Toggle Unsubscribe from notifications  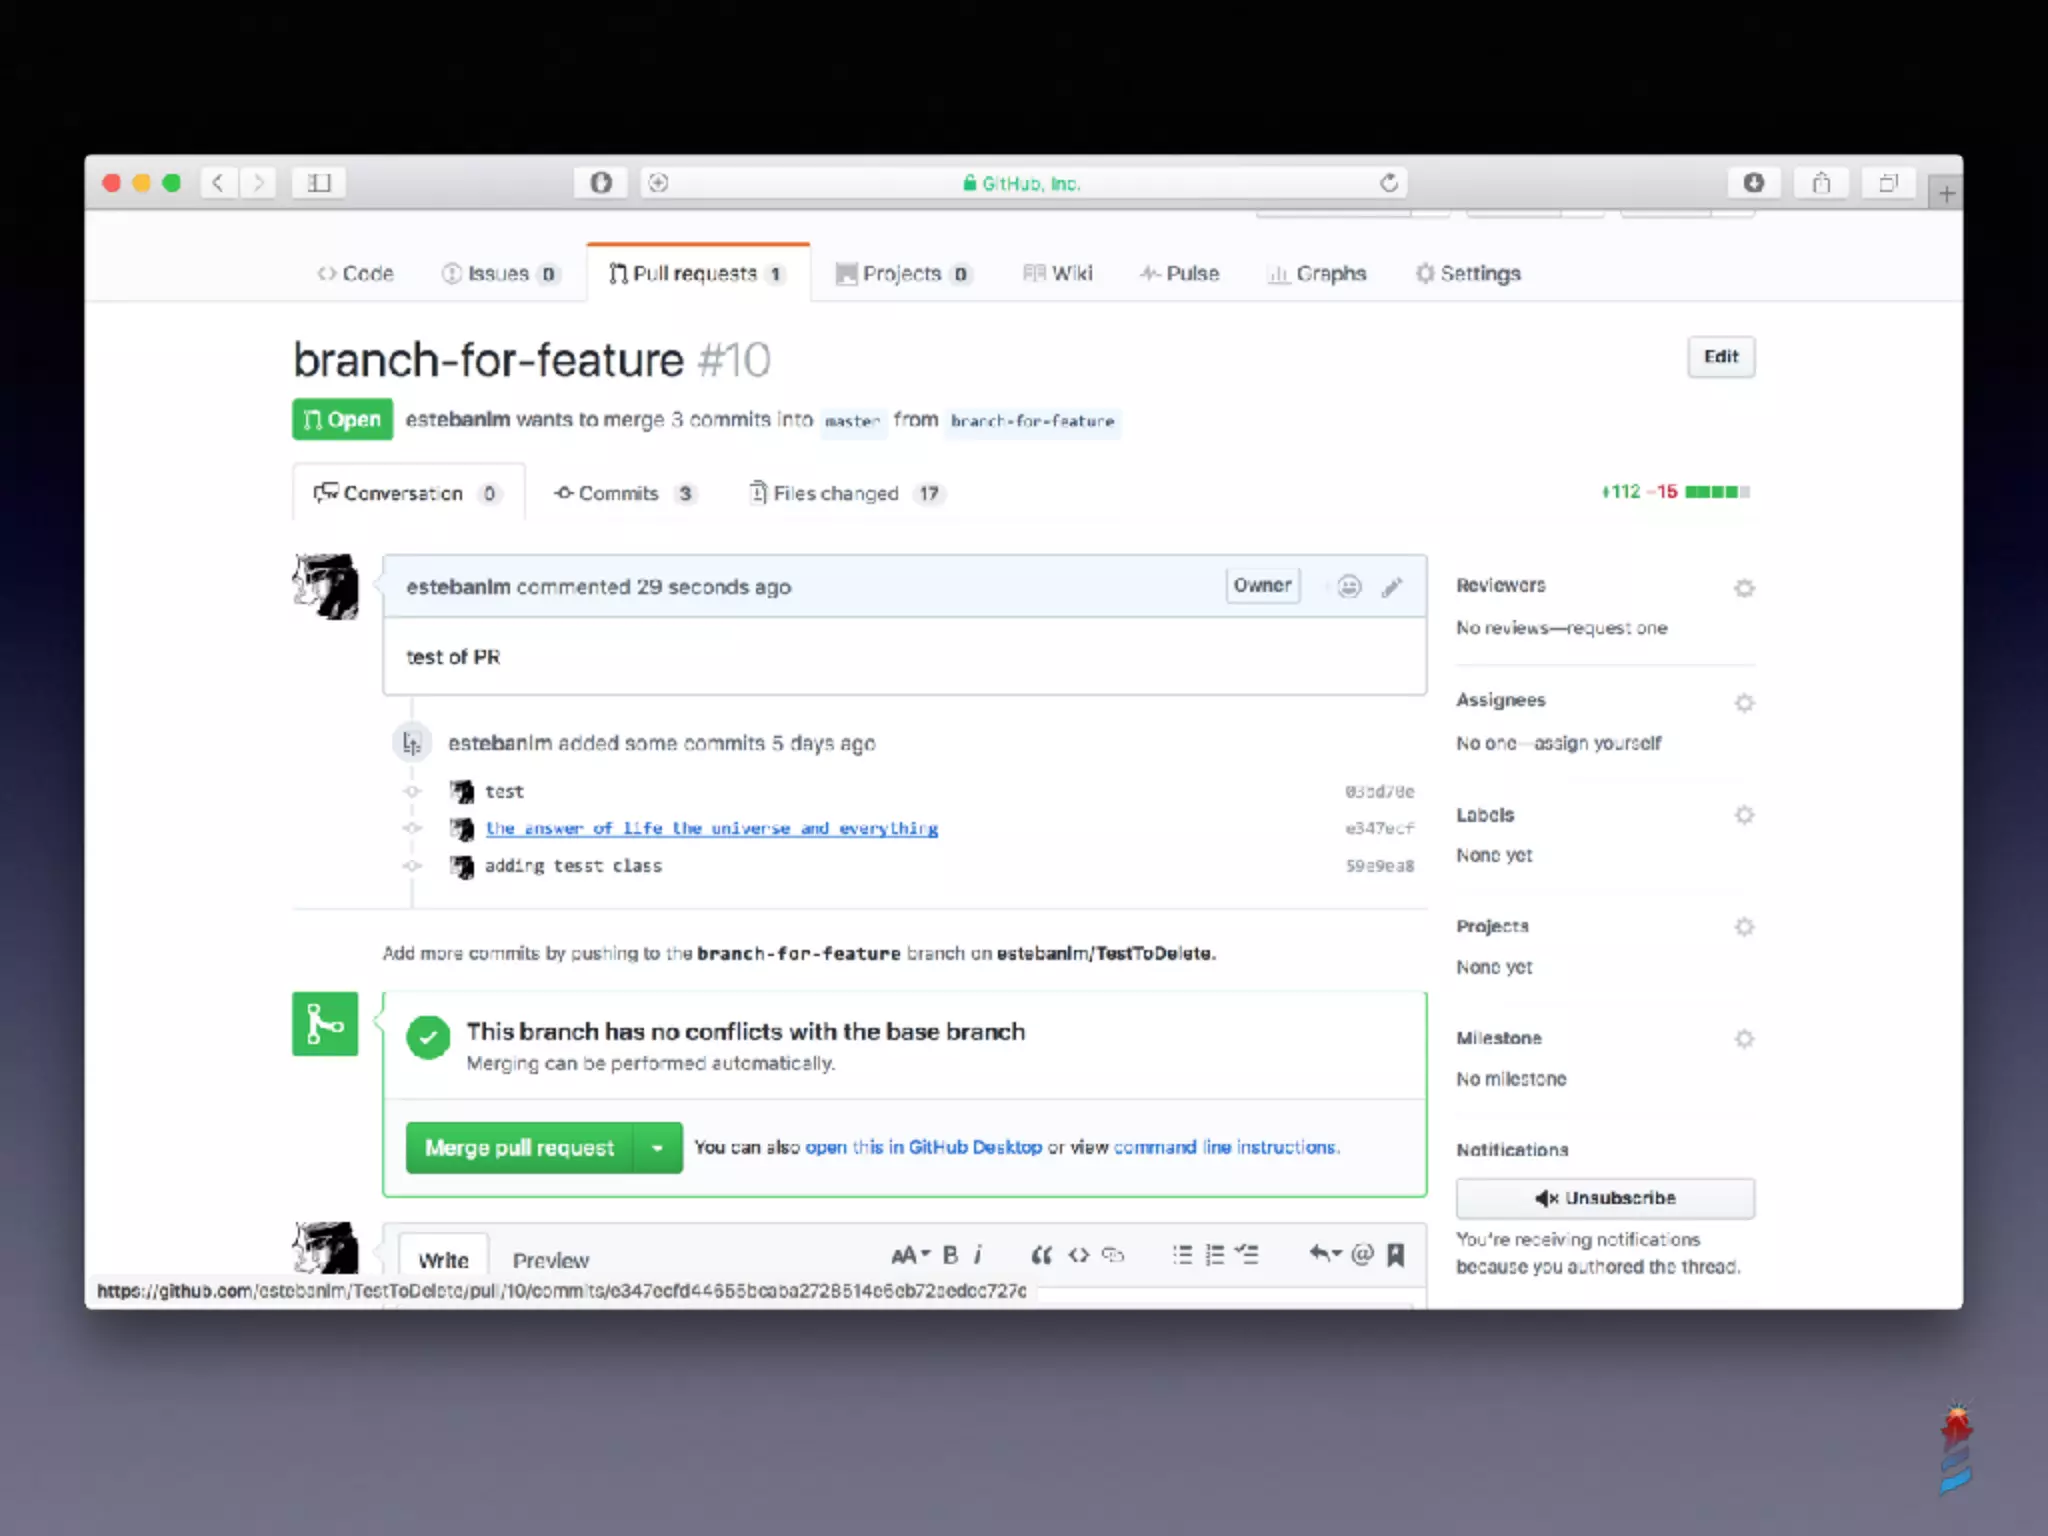[x=1605, y=1198]
